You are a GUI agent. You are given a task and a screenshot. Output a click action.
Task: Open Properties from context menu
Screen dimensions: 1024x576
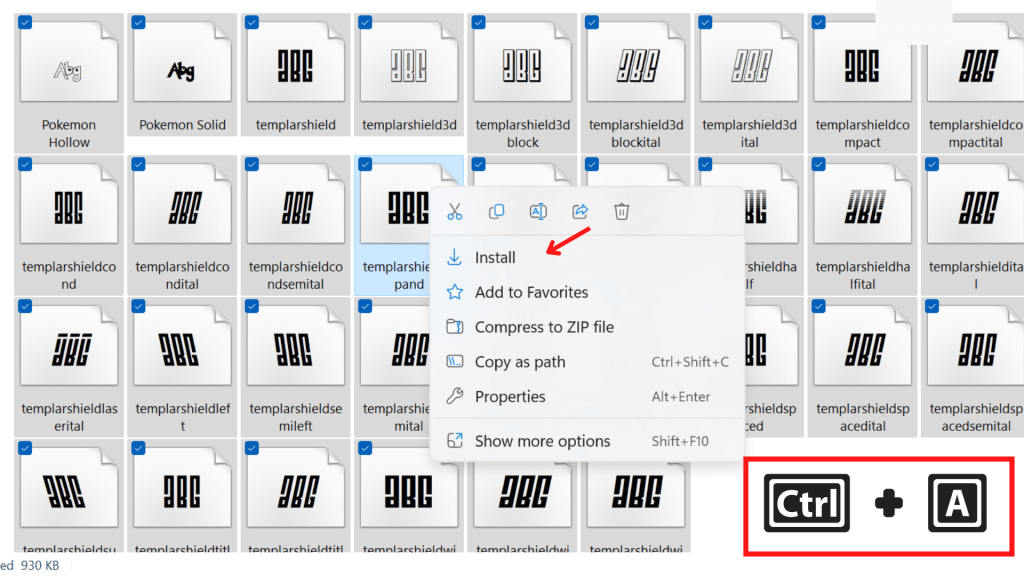pyautogui.click(x=587, y=396)
